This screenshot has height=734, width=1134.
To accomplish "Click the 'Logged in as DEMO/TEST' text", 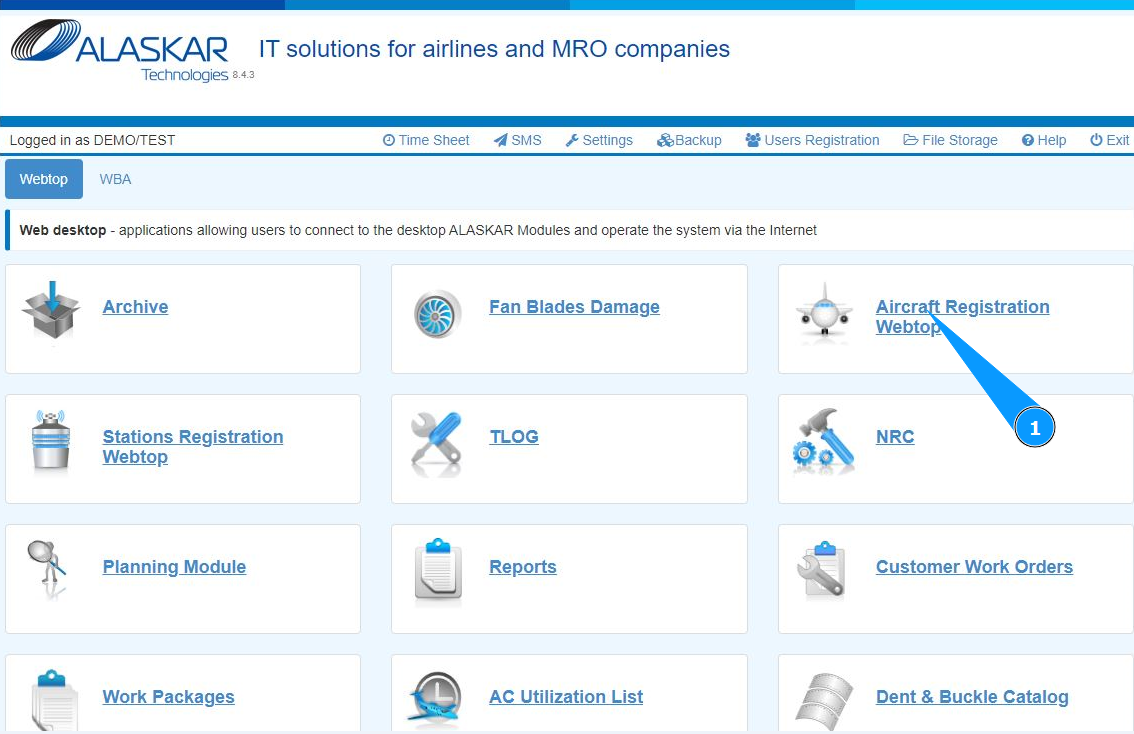I will (x=93, y=140).
